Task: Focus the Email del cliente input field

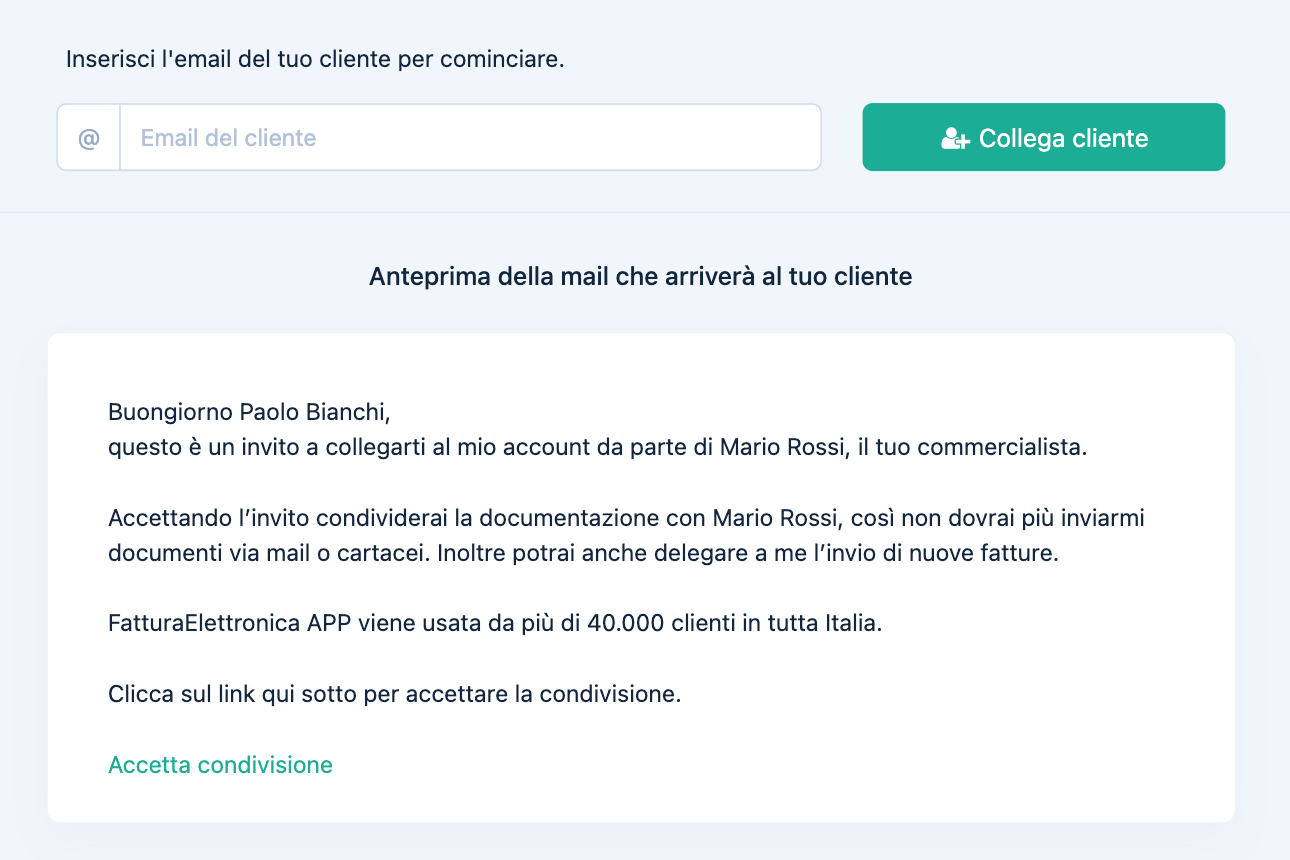Action: pos(470,138)
